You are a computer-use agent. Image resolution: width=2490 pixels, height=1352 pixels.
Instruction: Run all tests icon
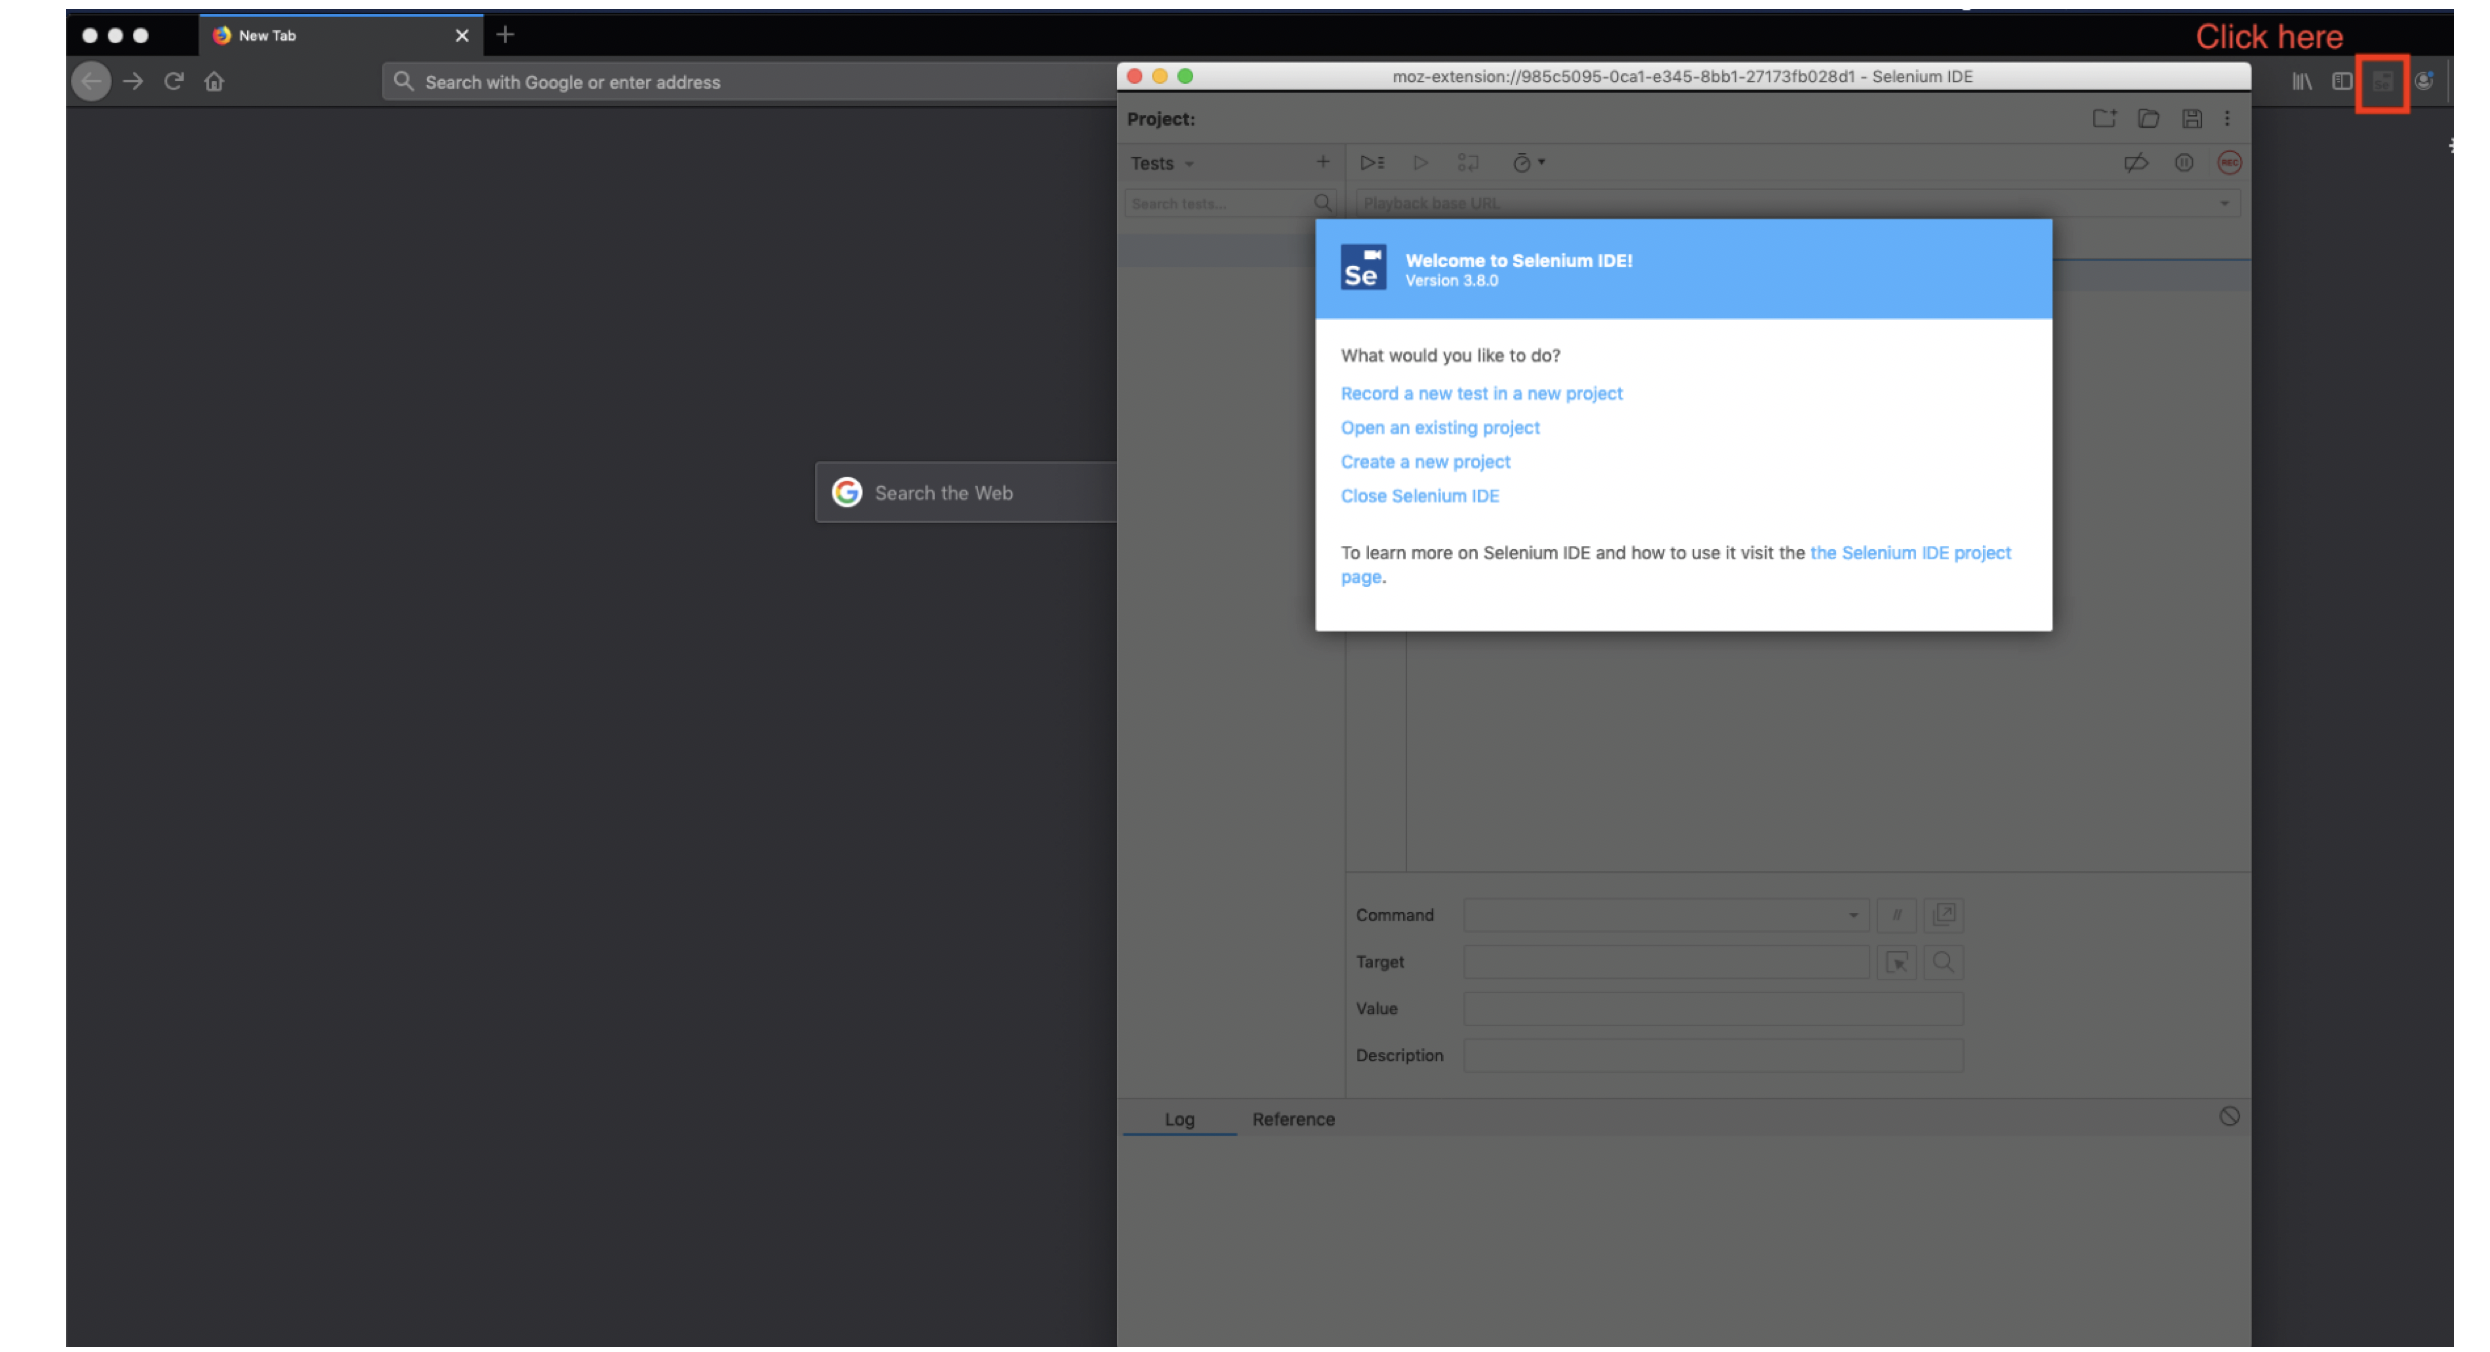click(x=1372, y=163)
